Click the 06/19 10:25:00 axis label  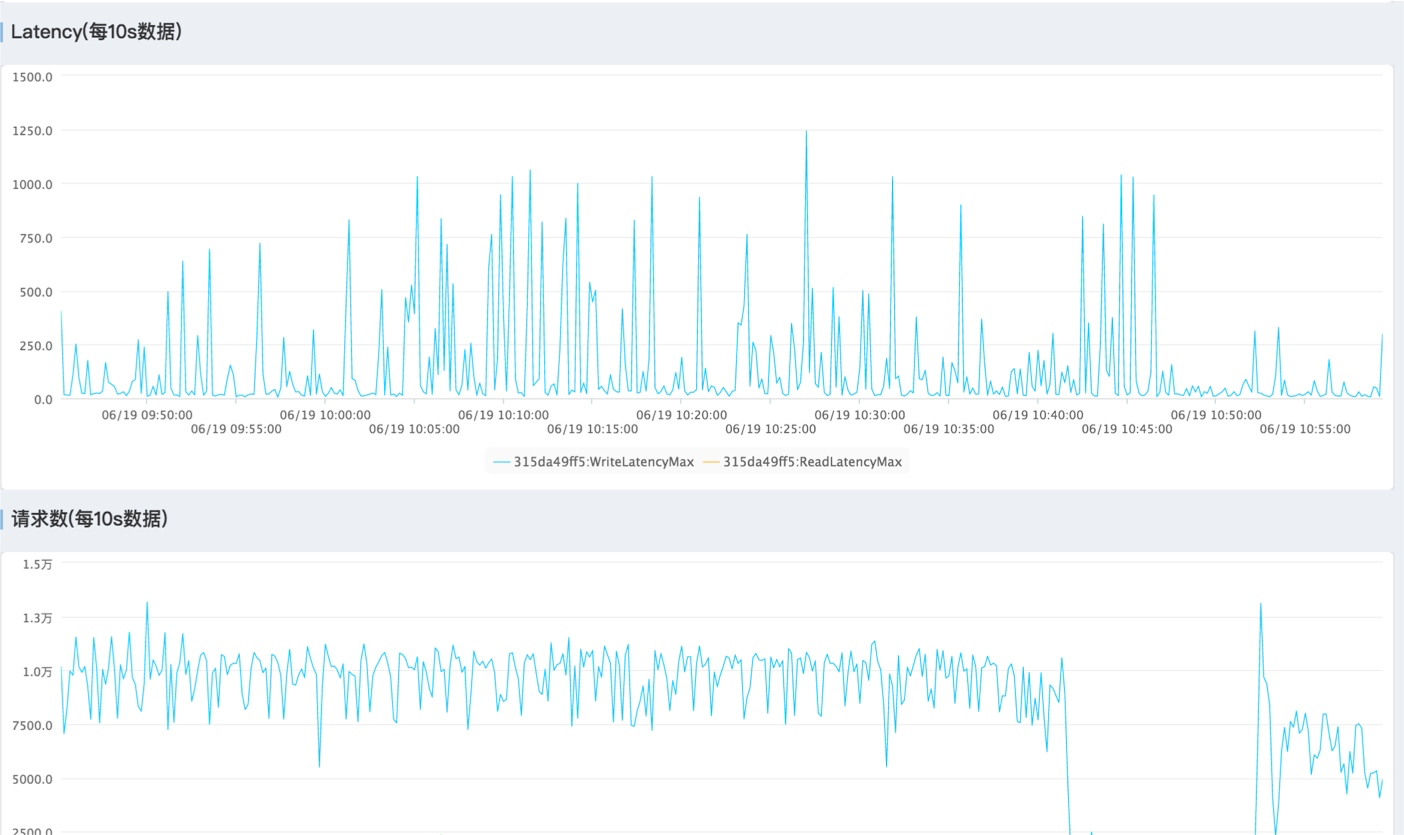[x=770, y=429]
